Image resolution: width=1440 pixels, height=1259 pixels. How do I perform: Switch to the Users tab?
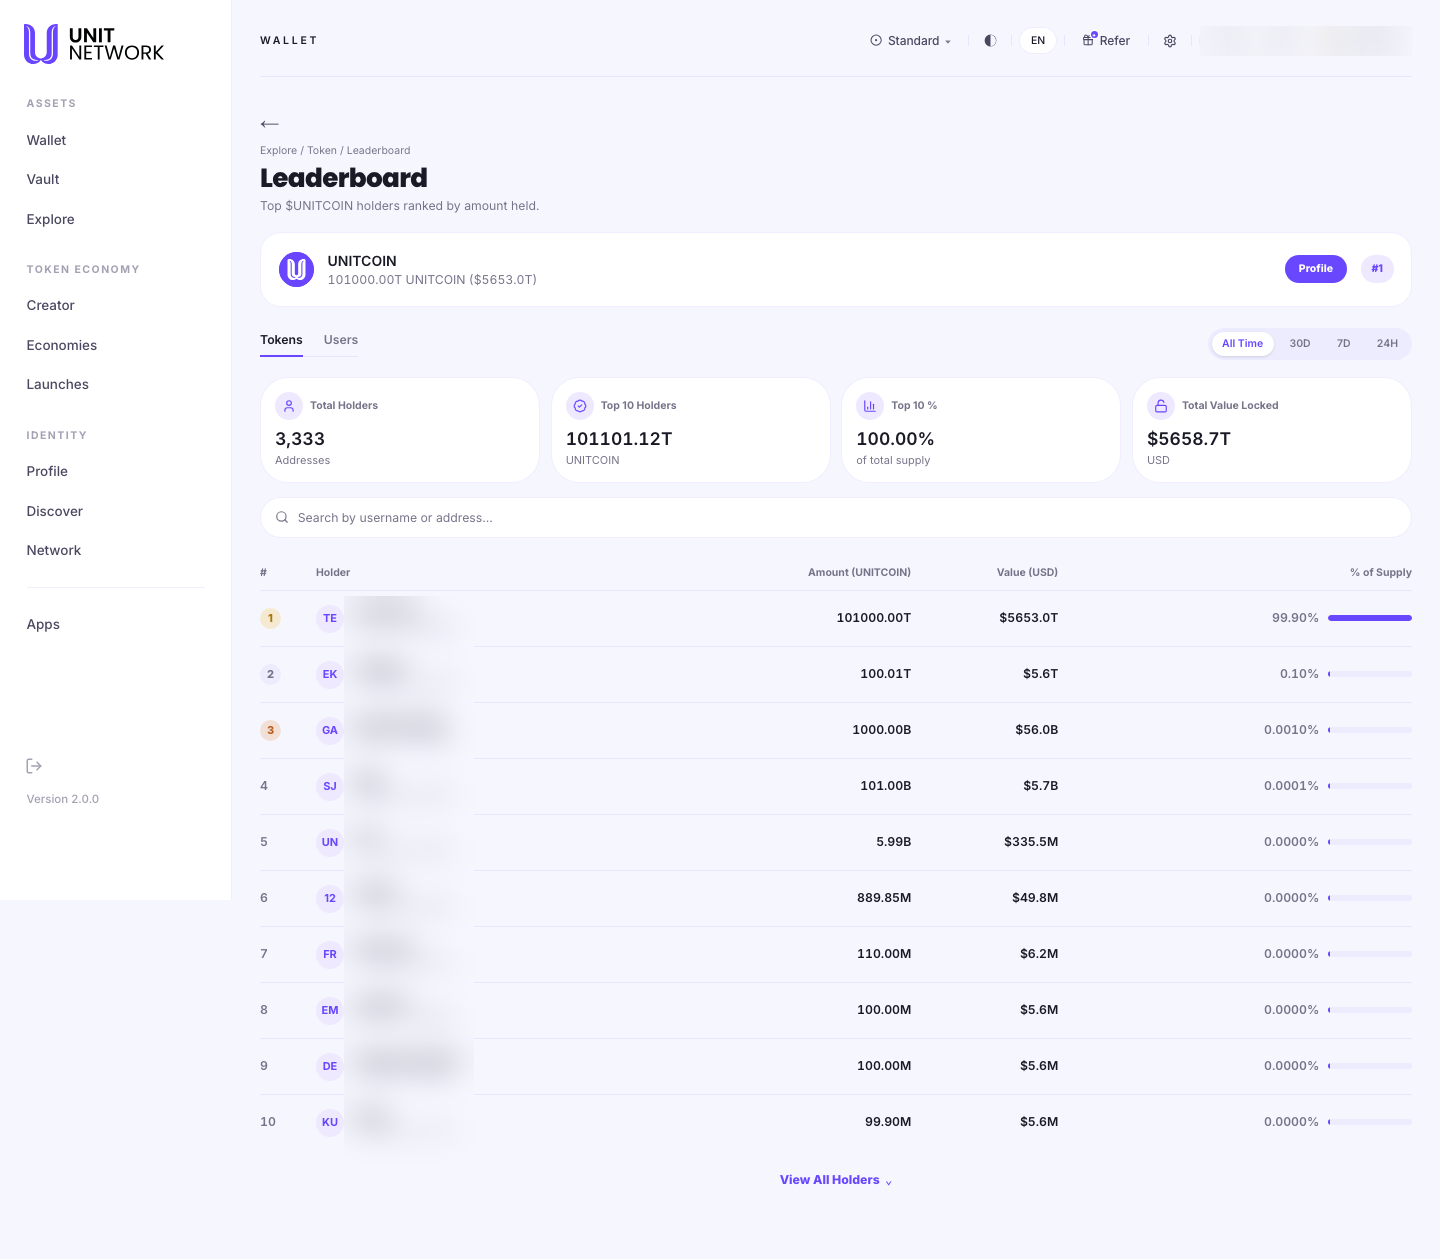coord(341,340)
